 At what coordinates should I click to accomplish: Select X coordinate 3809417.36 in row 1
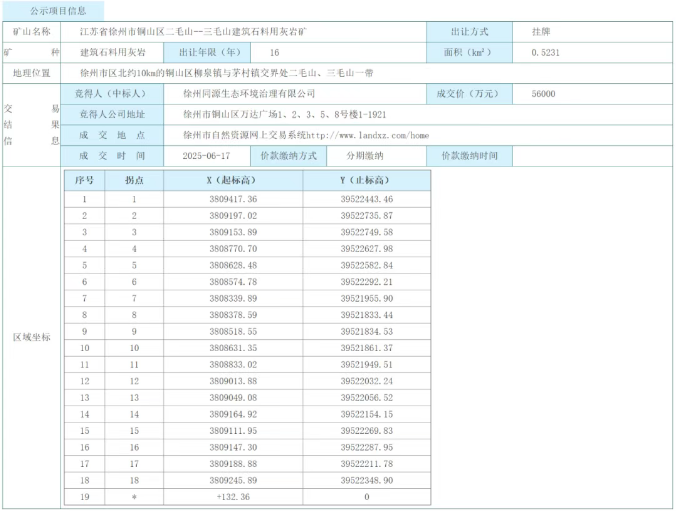pos(233,200)
